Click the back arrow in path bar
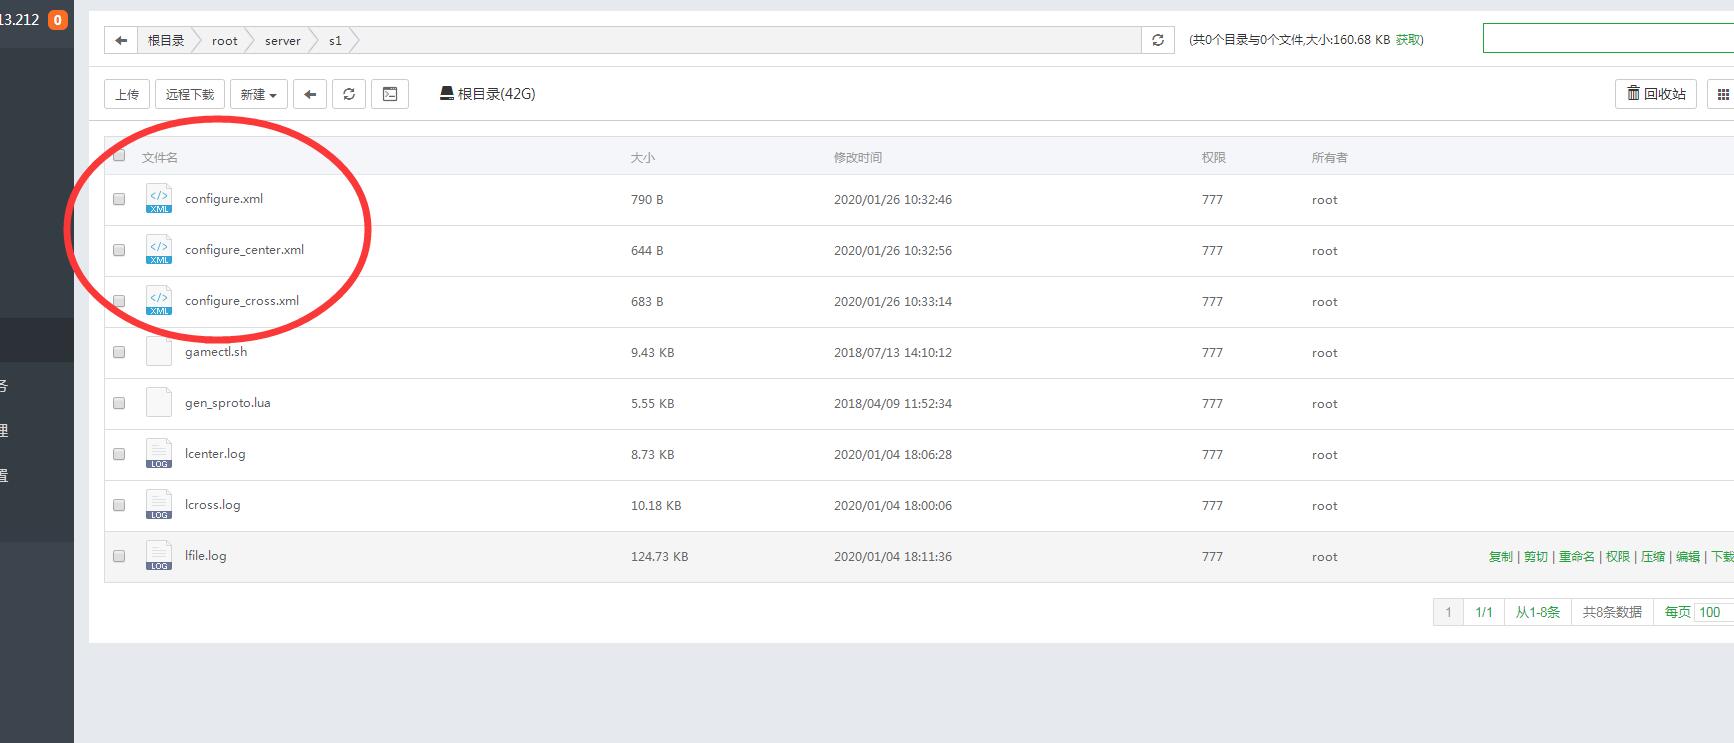Screen dimensions: 1734x743 [x=121, y=40]
